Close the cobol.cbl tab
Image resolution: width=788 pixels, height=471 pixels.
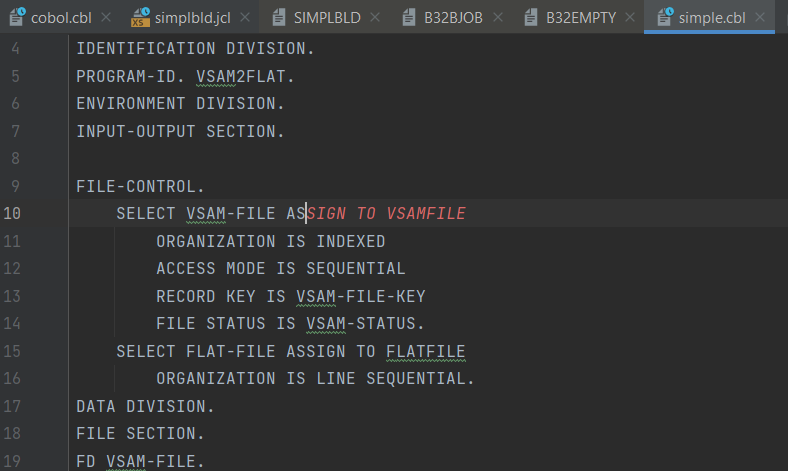[106, 17]
